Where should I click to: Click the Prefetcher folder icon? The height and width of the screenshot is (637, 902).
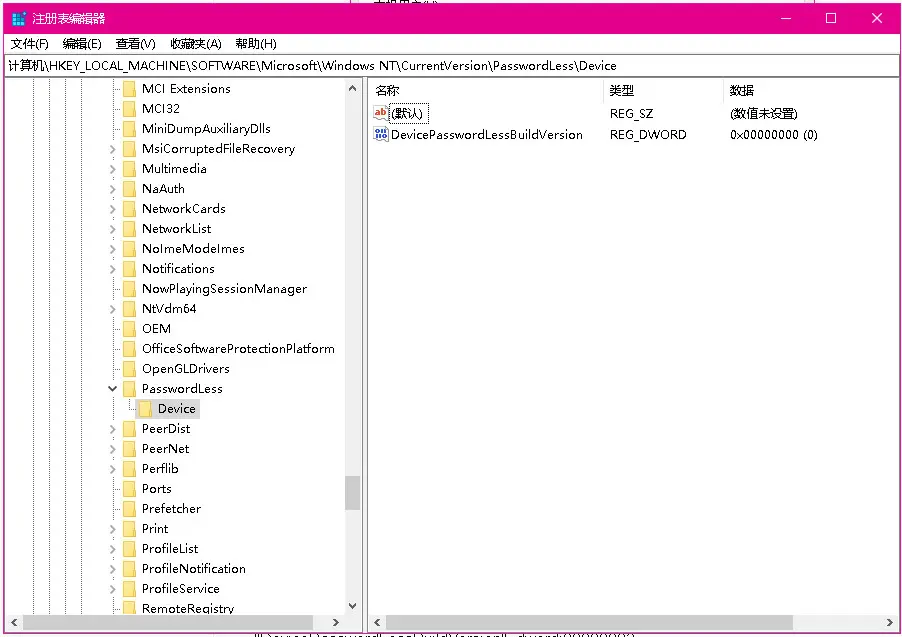click(x=129, y=509)
